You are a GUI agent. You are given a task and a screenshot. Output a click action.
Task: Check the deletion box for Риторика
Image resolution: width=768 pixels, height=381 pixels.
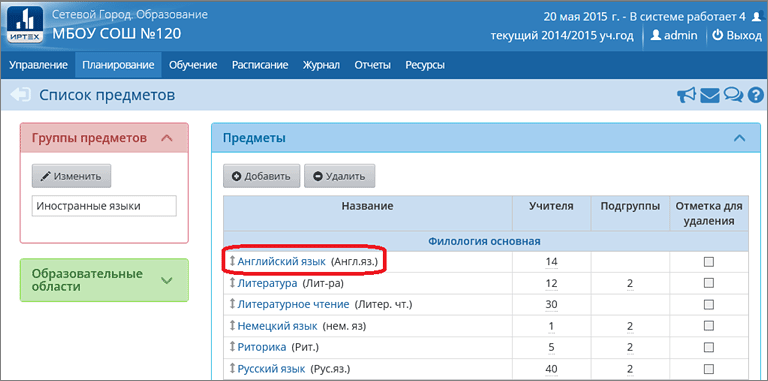(709, 347)
